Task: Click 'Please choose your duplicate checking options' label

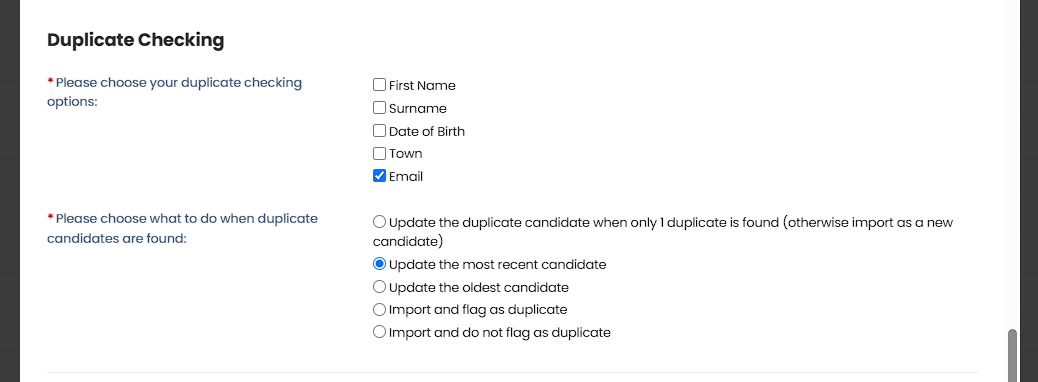Action: click(175, 93)
